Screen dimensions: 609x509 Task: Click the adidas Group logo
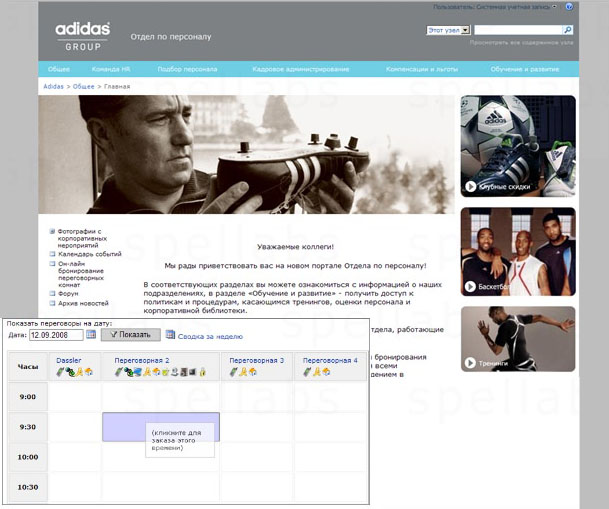(x=83, y=36)
